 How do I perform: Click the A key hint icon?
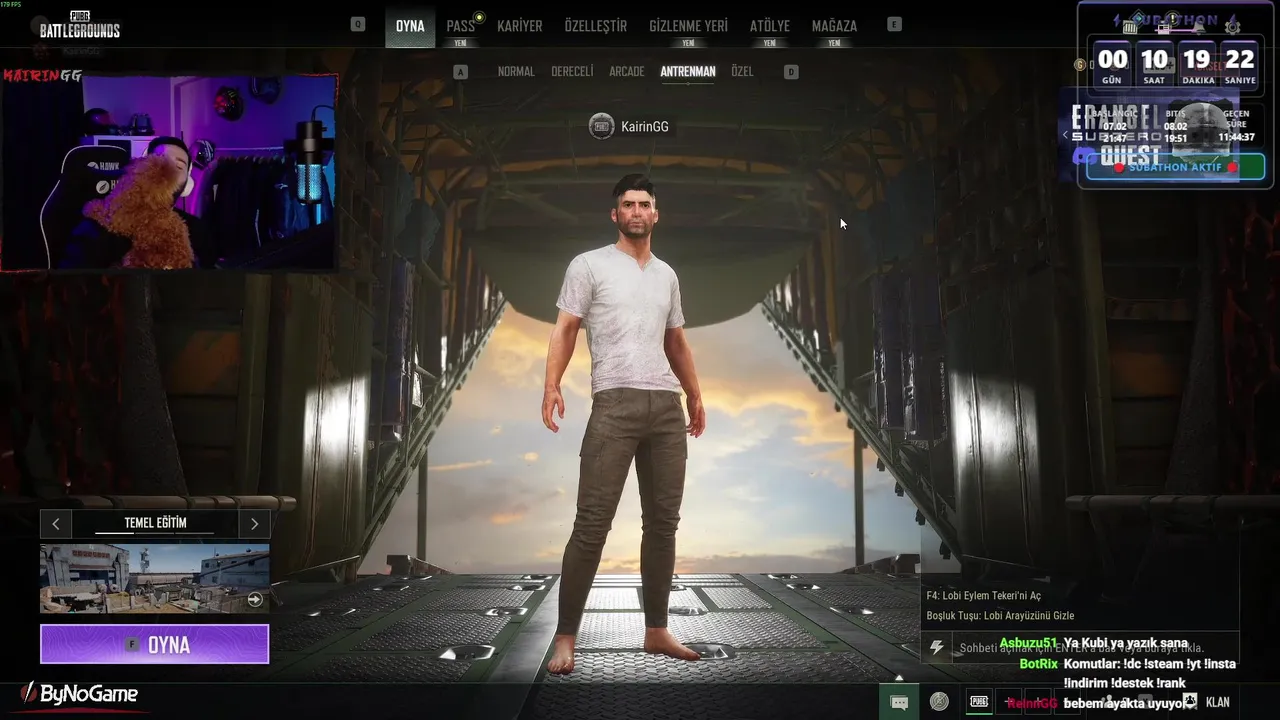tap(460, 72)
